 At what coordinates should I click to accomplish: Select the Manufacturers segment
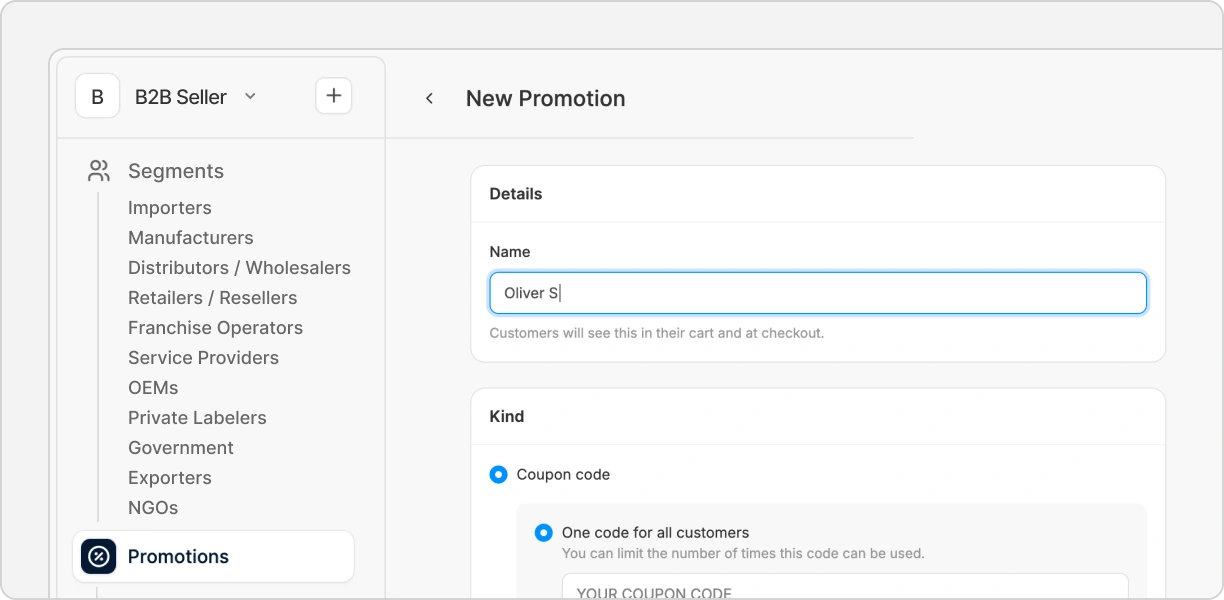point(191,238)
